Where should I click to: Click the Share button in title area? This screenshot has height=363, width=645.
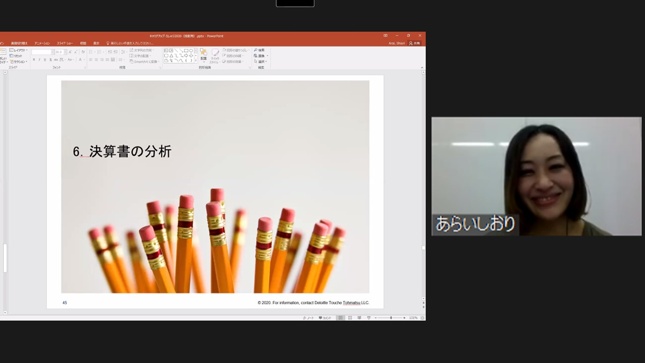click(x=415, y=43)
